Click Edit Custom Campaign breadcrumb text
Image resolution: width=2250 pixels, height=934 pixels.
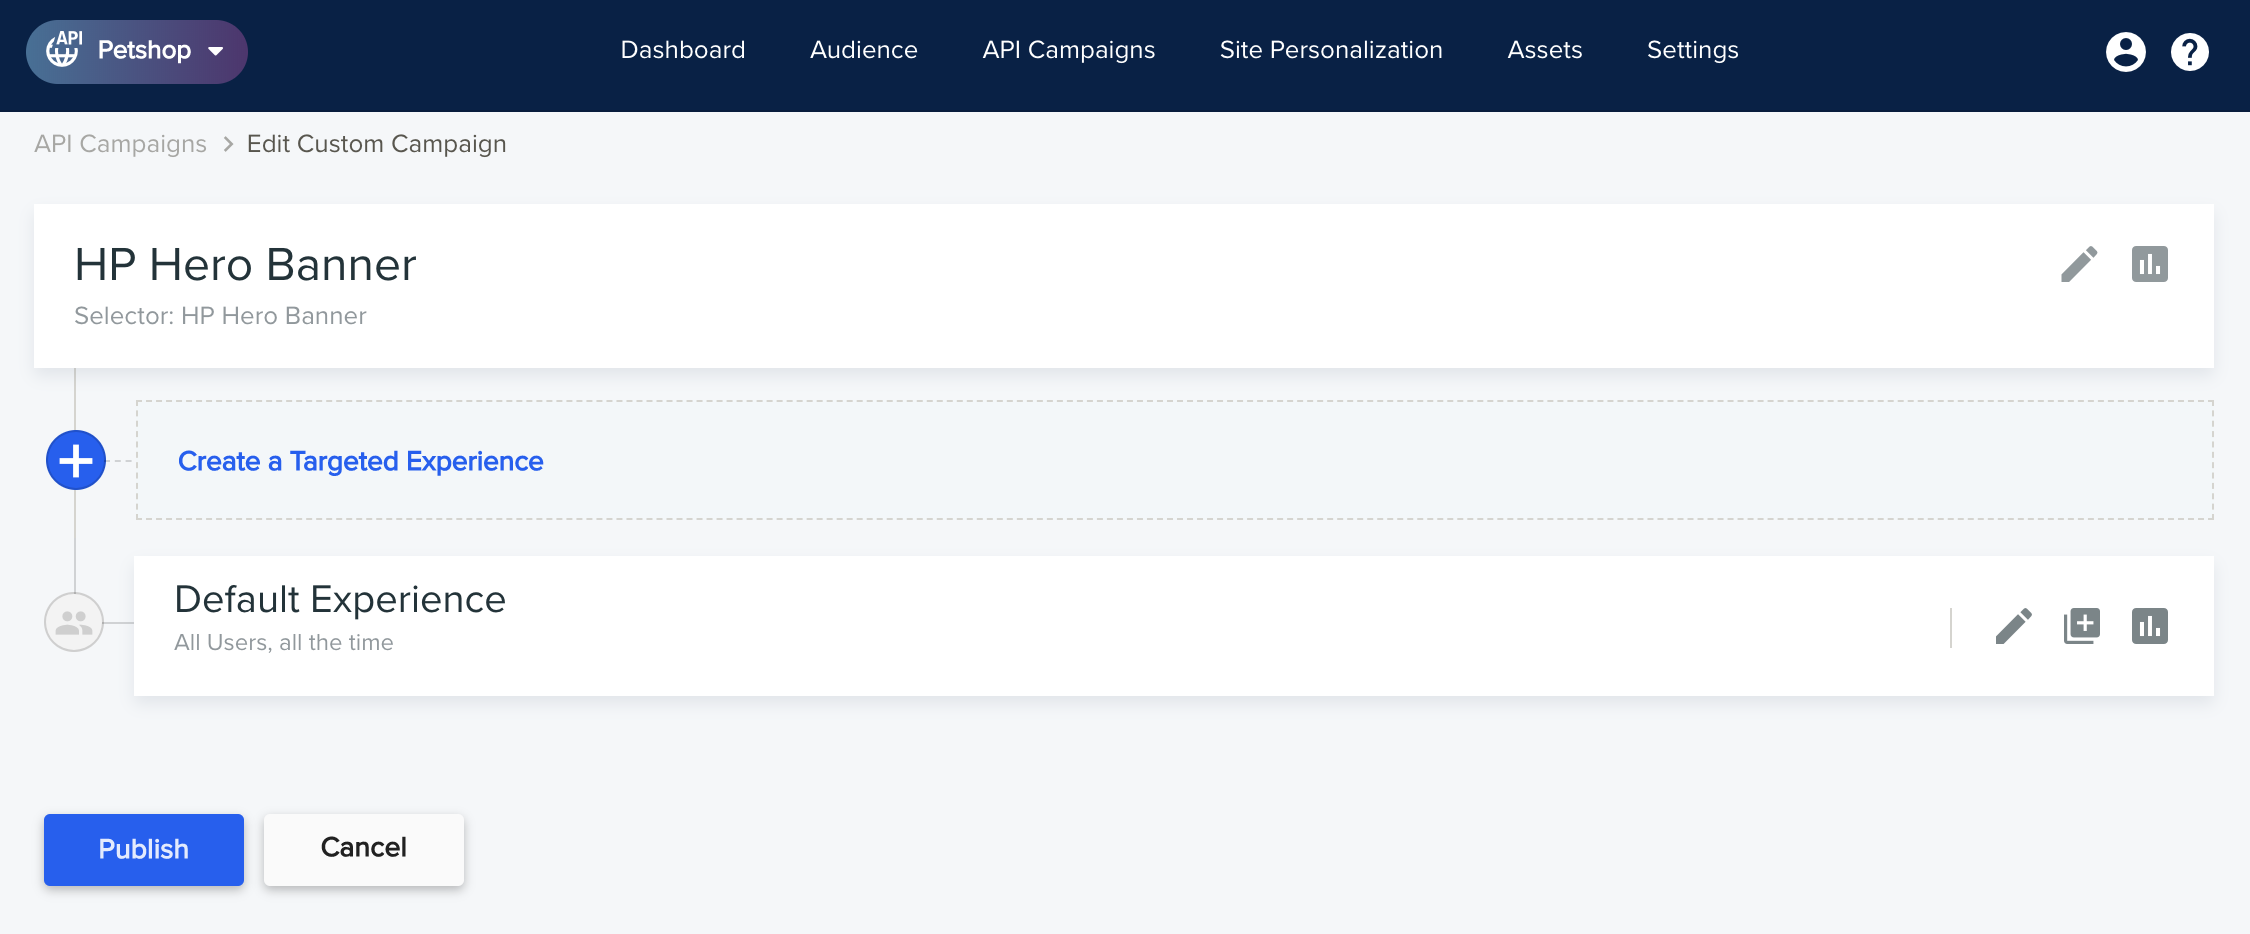[377, 144]
